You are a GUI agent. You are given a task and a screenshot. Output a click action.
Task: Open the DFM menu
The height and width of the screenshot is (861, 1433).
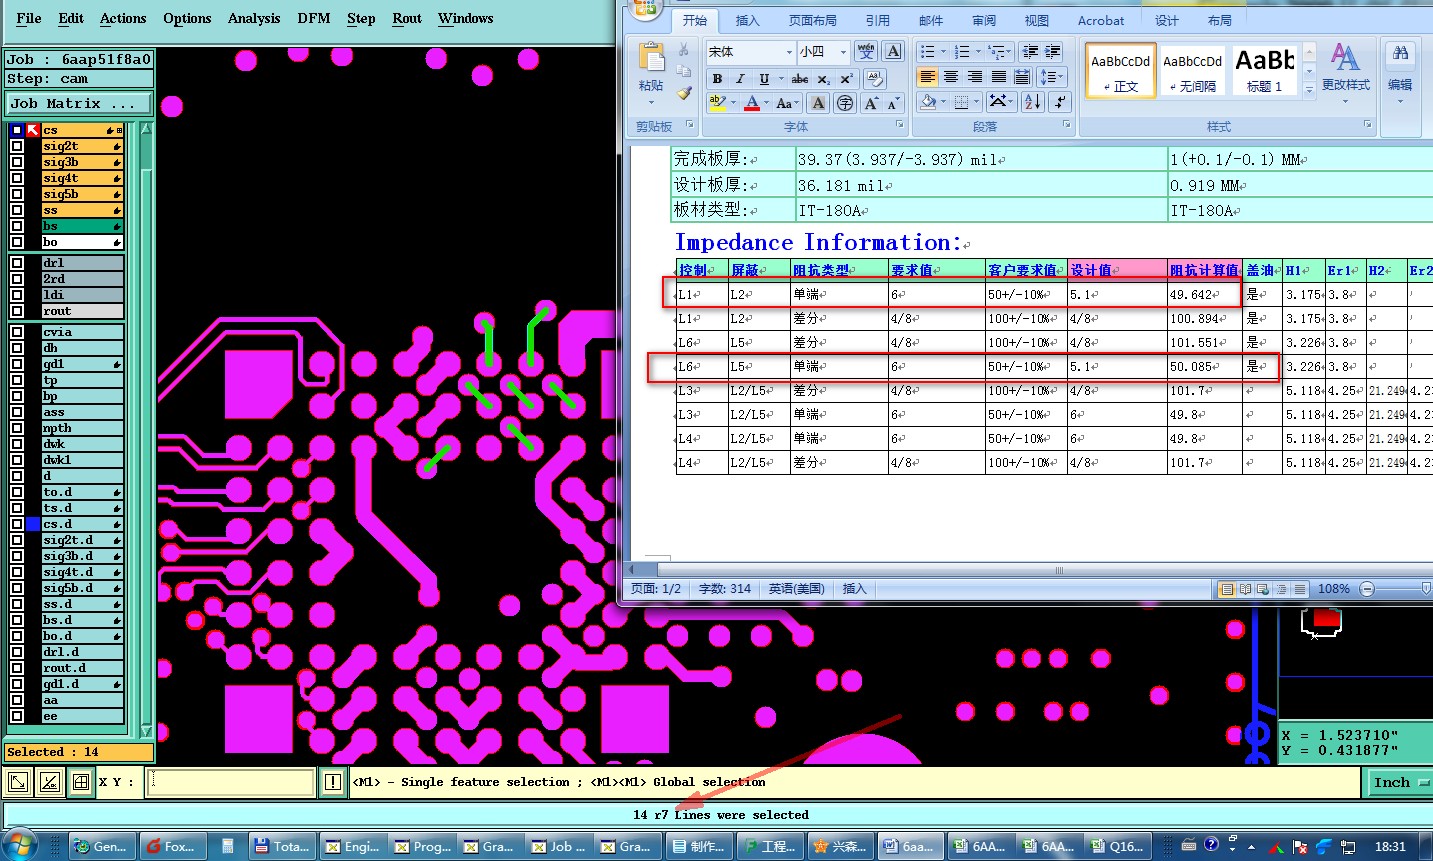tap(314, 18)
